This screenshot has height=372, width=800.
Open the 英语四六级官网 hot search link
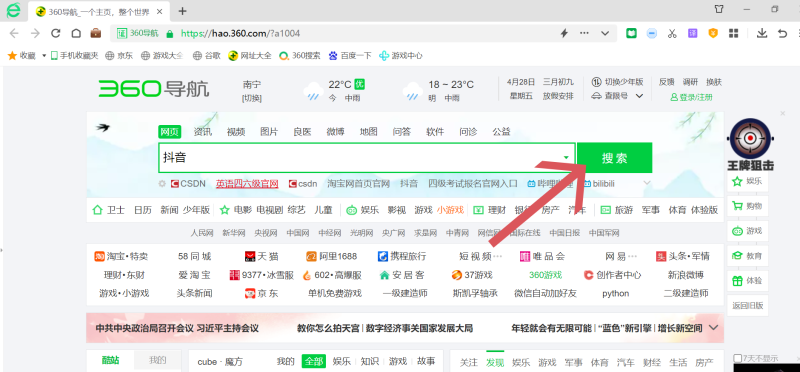click(247, 184)
